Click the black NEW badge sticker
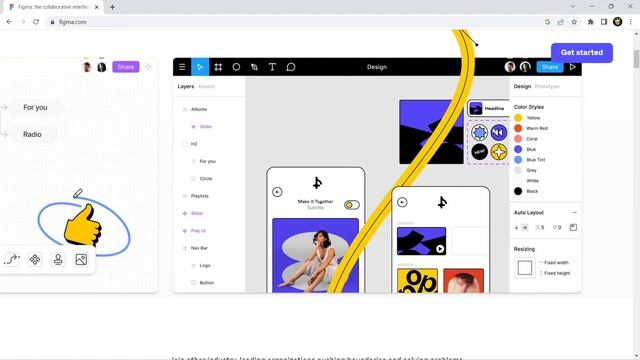Viewport: 640px width, 360px height. pos(480,152)
